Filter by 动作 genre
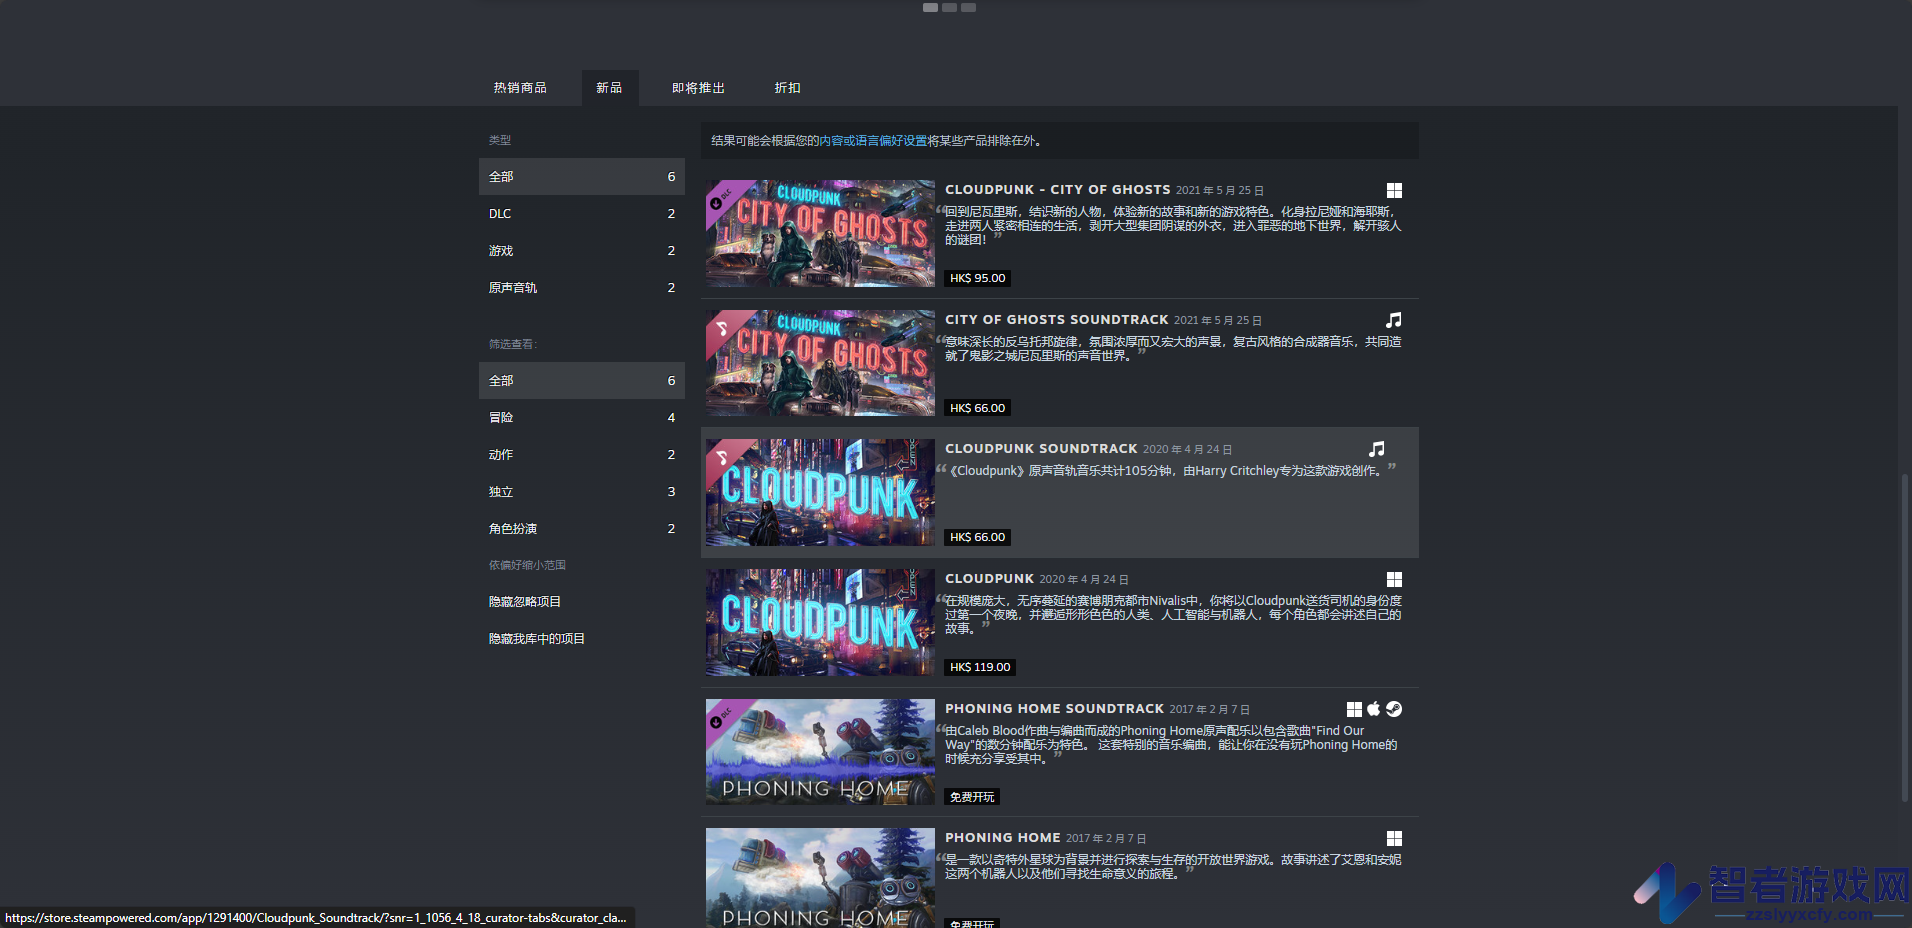This screenshot has height=928, width=1912. pyautogui.click(x=582, y=455)
